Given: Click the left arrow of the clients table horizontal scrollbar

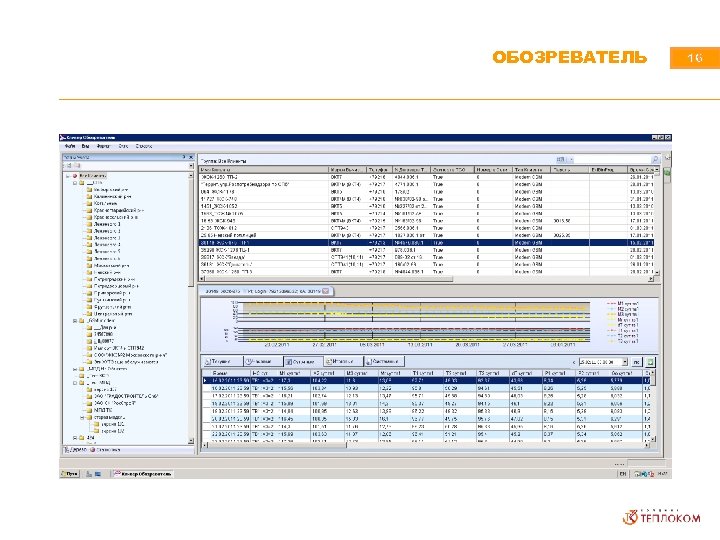Looking at the screenshot, I should (202, 279).
